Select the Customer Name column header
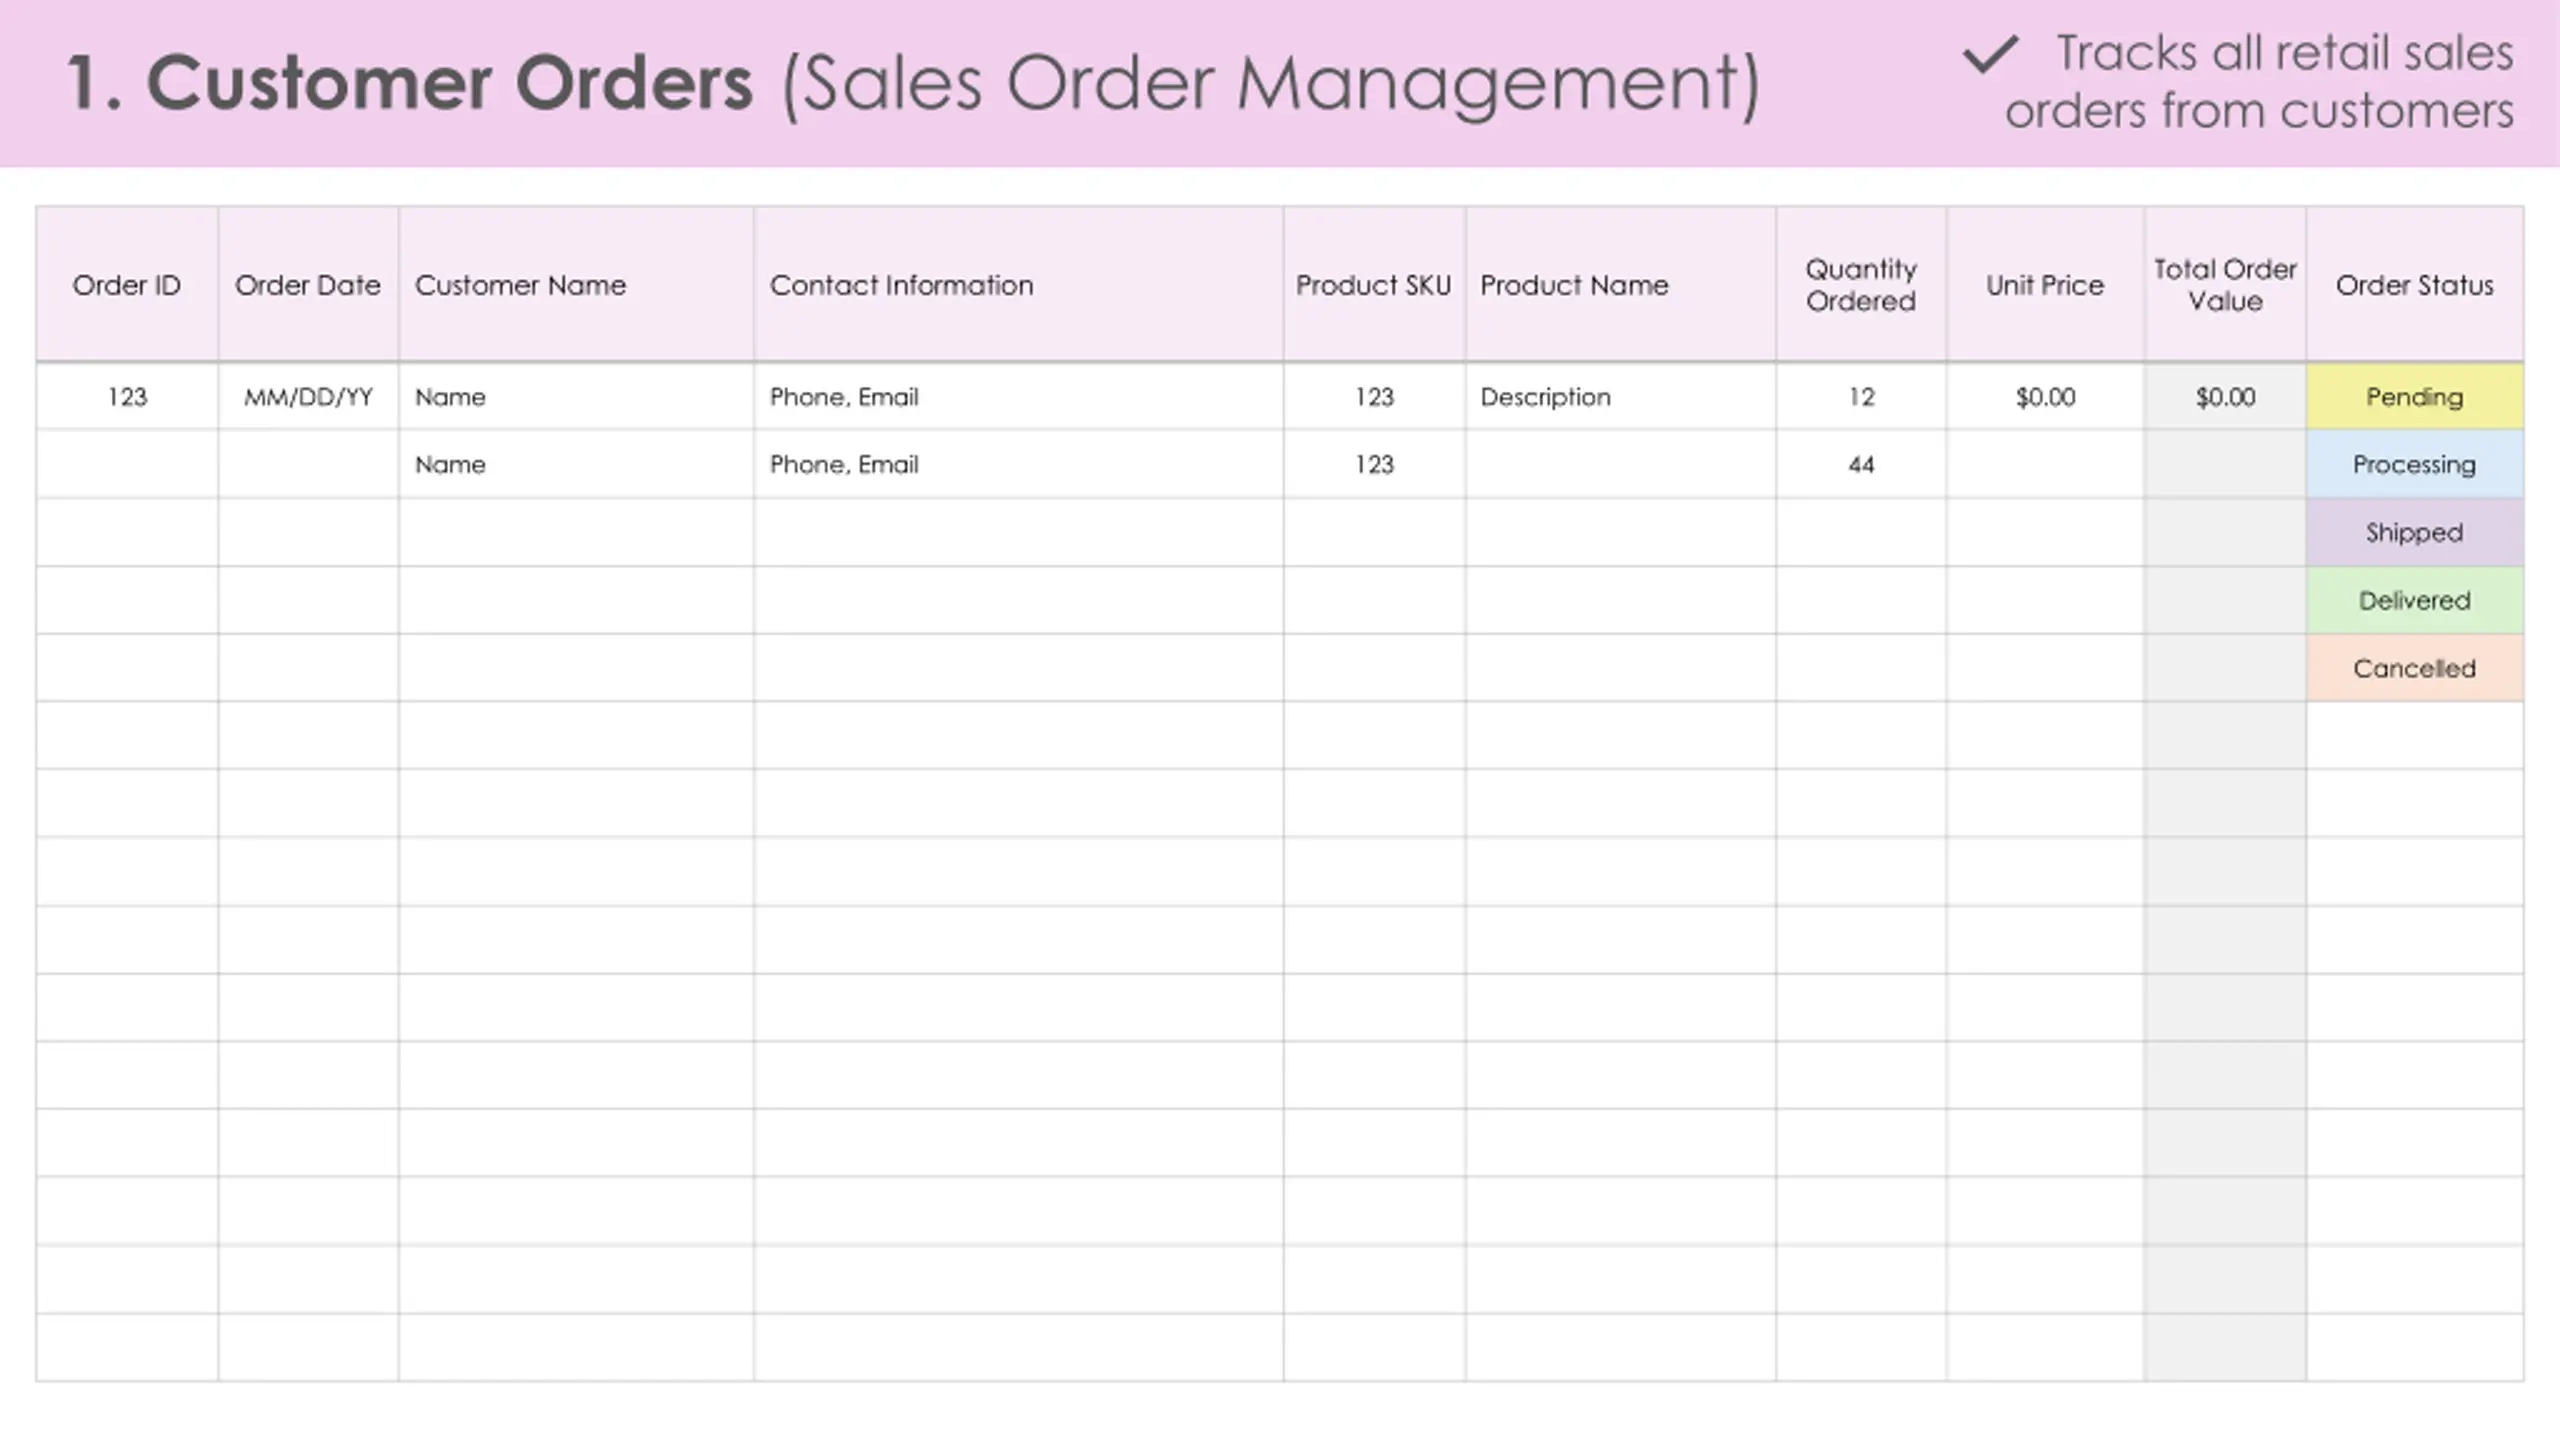This screenshot has width=2560, height=1440. coord(576,285)
